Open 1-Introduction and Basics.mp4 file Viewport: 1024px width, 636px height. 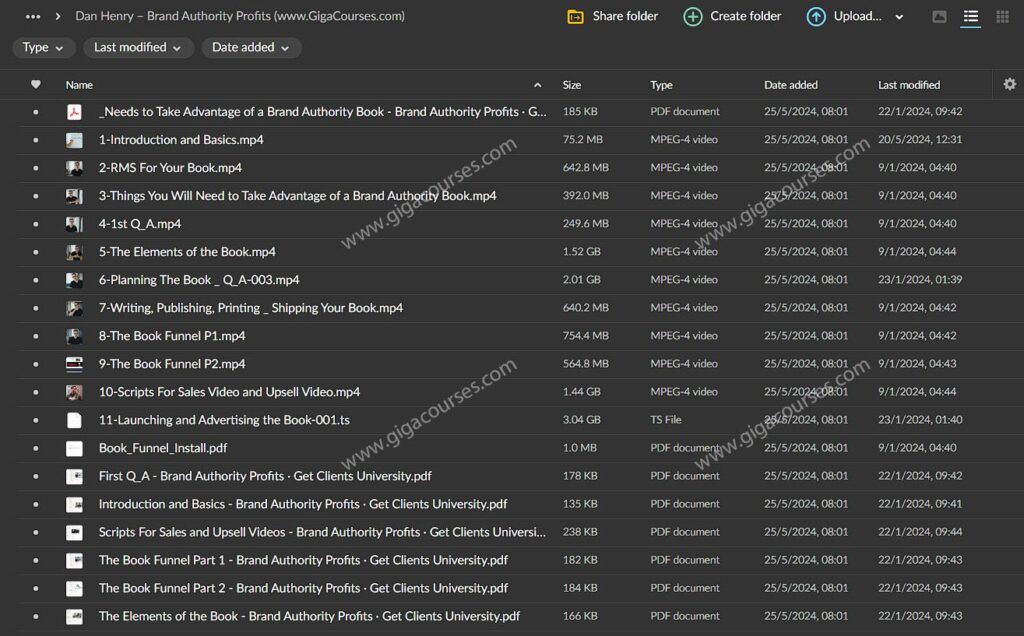coord(181,140)
